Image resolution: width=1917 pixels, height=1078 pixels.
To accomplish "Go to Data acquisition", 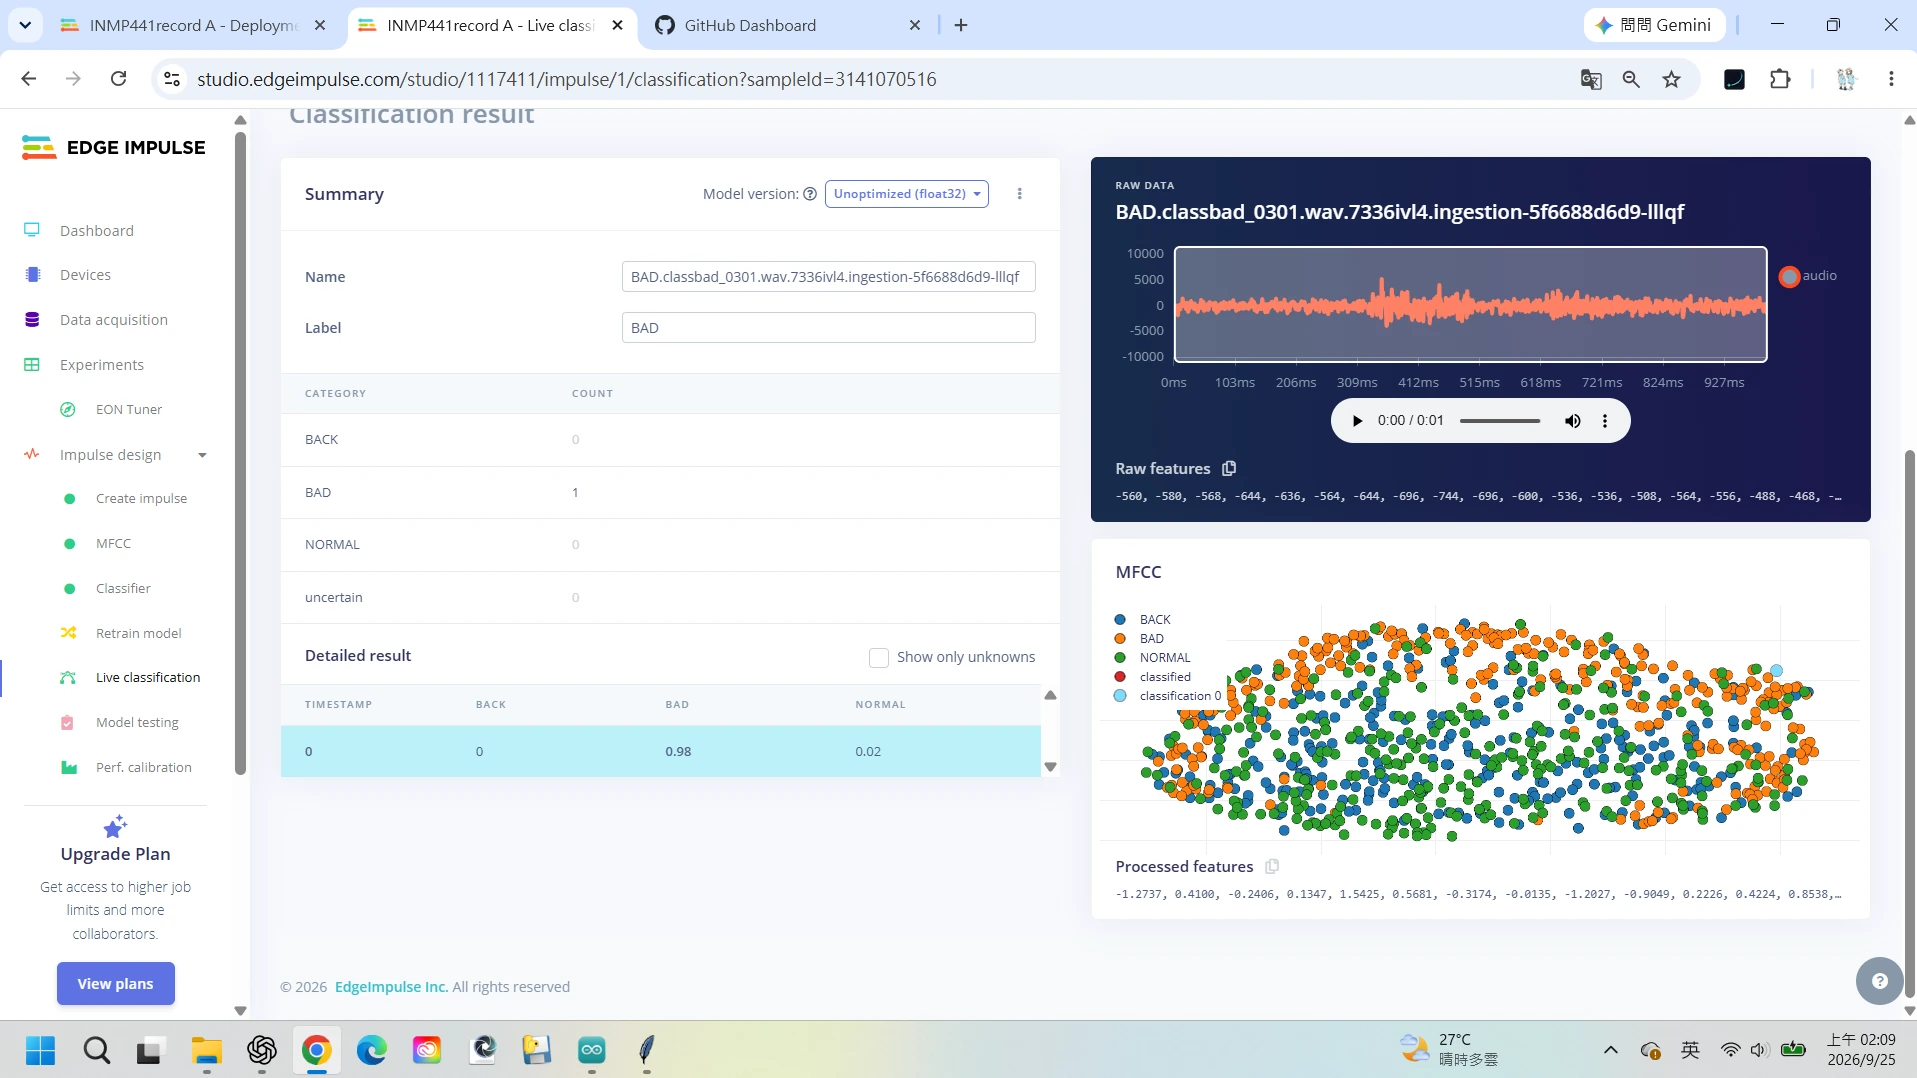I will point(113,320).
